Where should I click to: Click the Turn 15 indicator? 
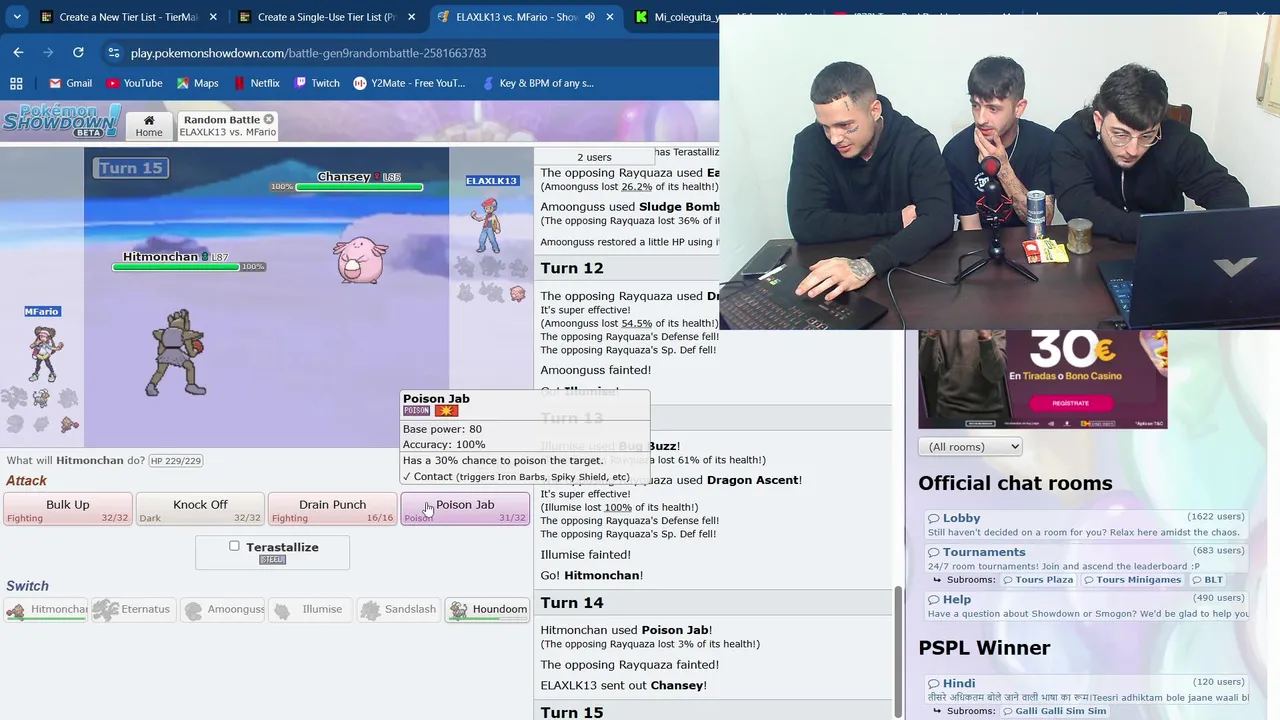point(131,168)
